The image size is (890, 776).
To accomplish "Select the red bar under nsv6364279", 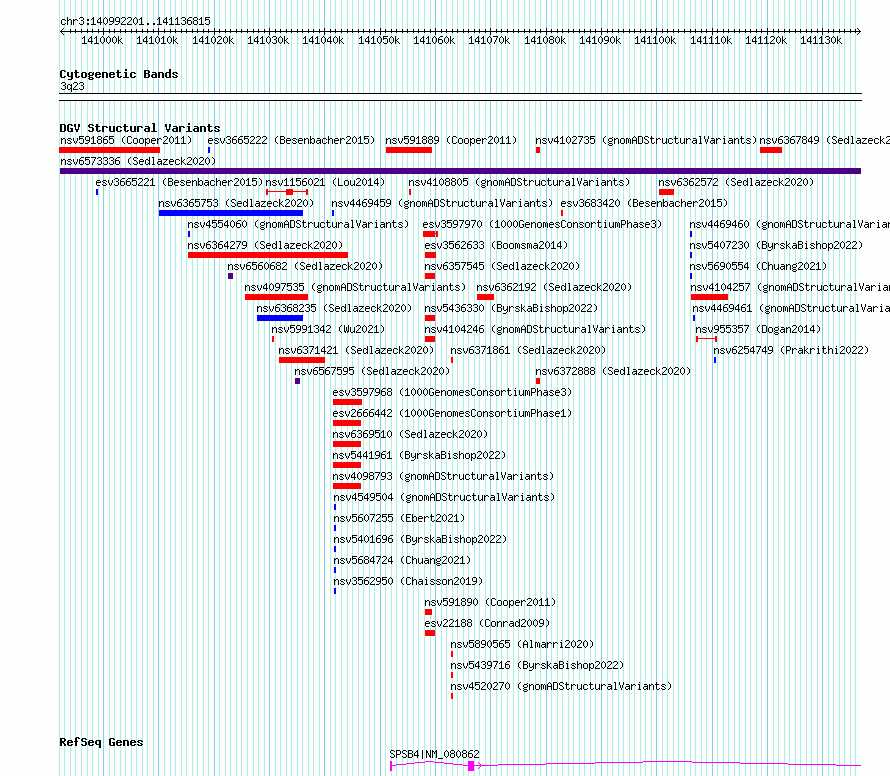I will pos(268,255).
